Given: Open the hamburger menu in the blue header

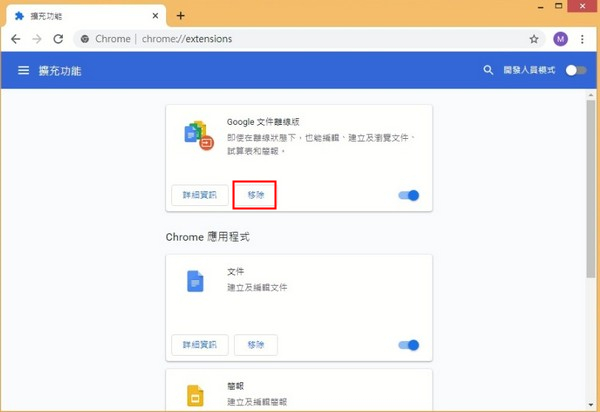Looking at the screenshot, I should tap(23, 70).
